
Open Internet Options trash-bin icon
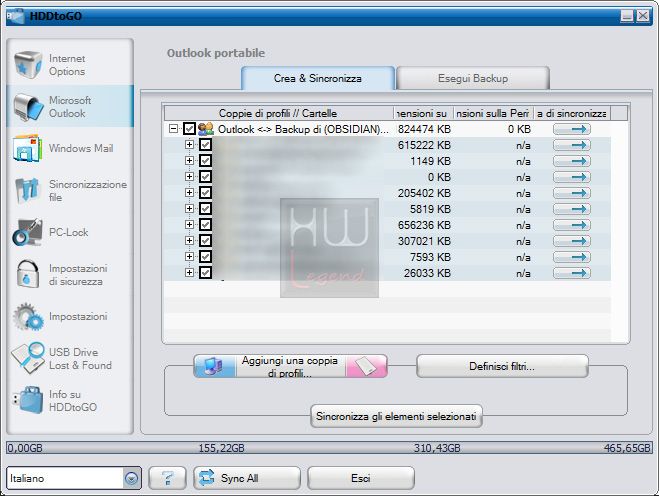[28, 64]
